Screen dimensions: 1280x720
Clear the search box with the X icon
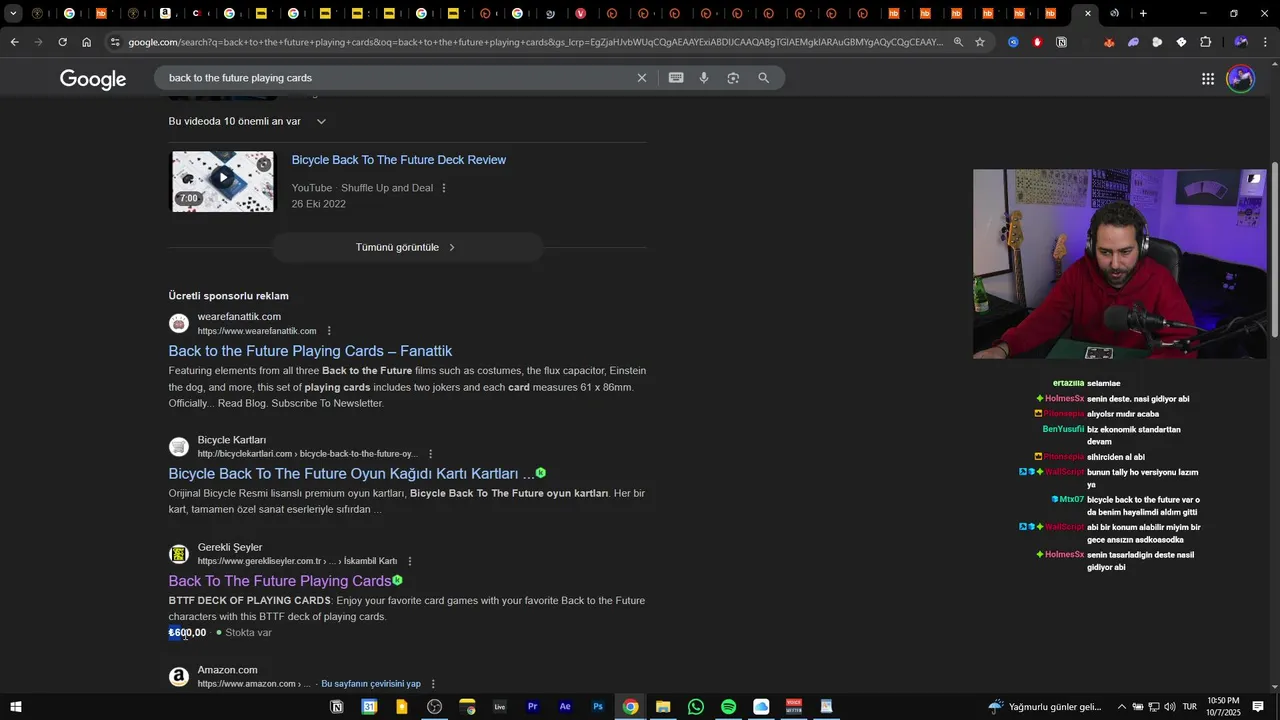pyautogui.click(x=642, y=78)
